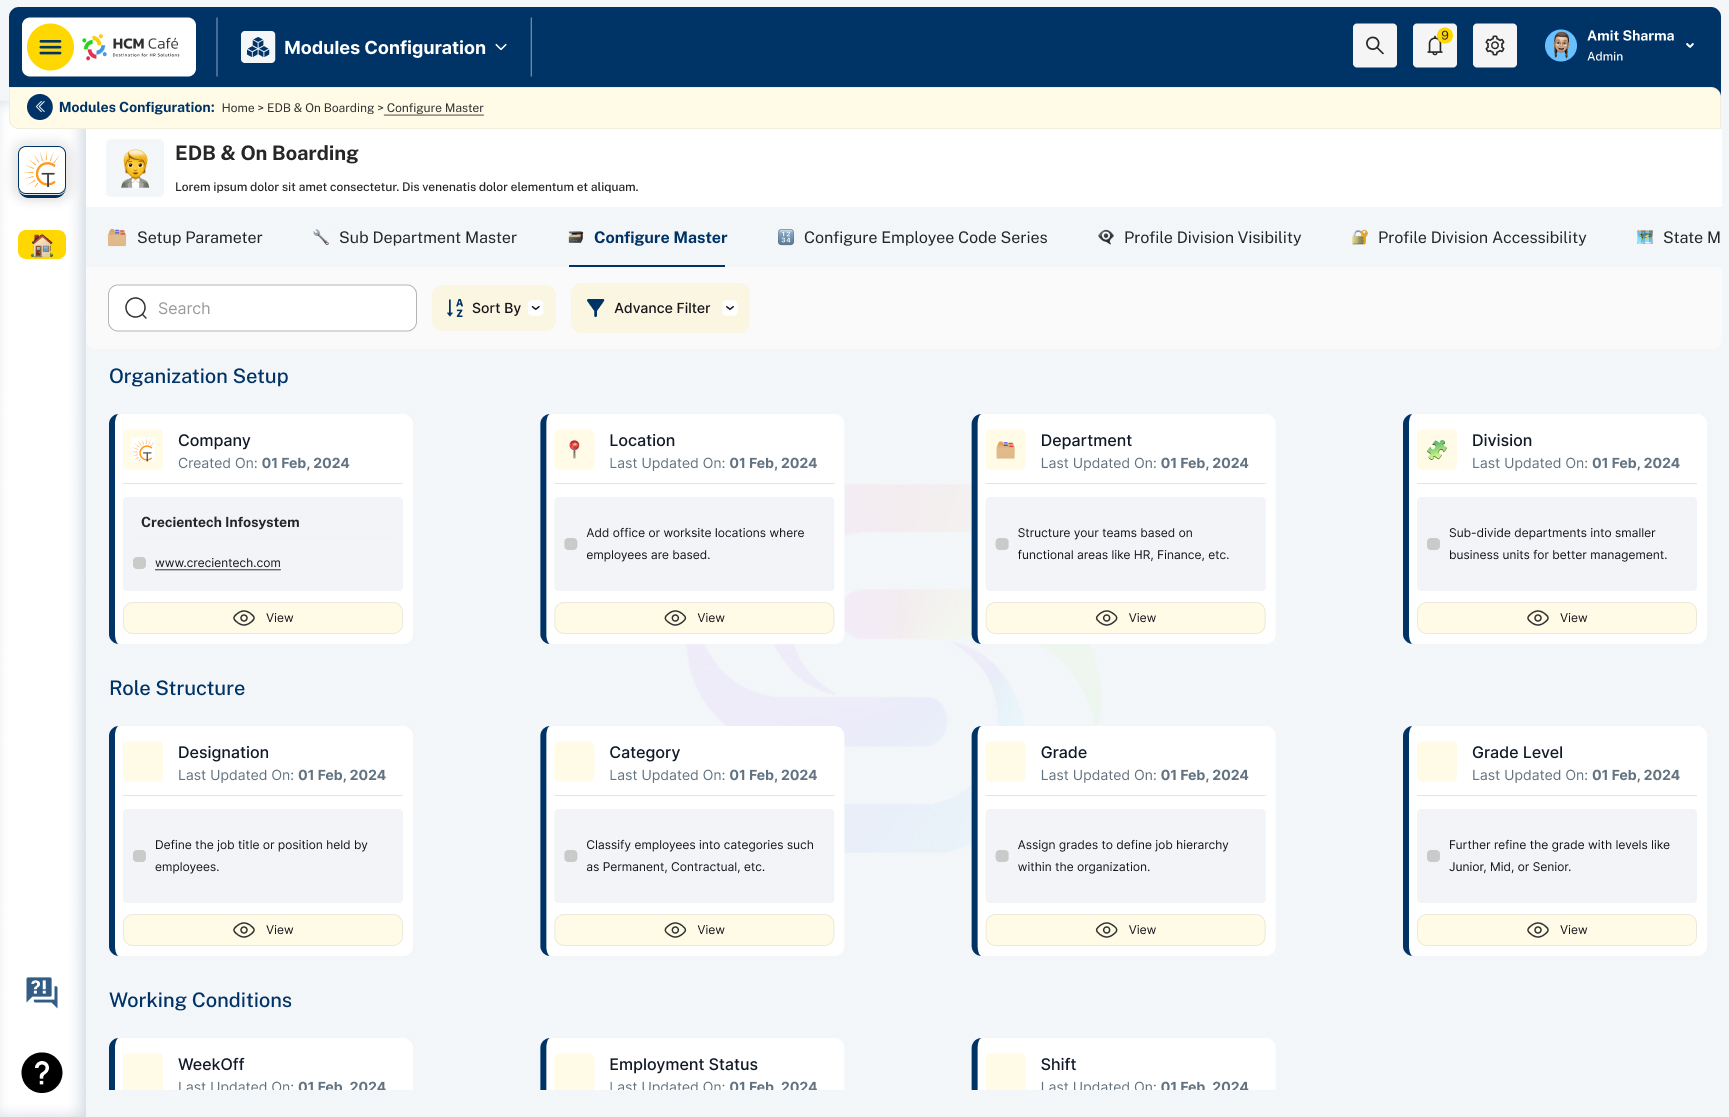View the Grade master

(x=1126, y=930)
